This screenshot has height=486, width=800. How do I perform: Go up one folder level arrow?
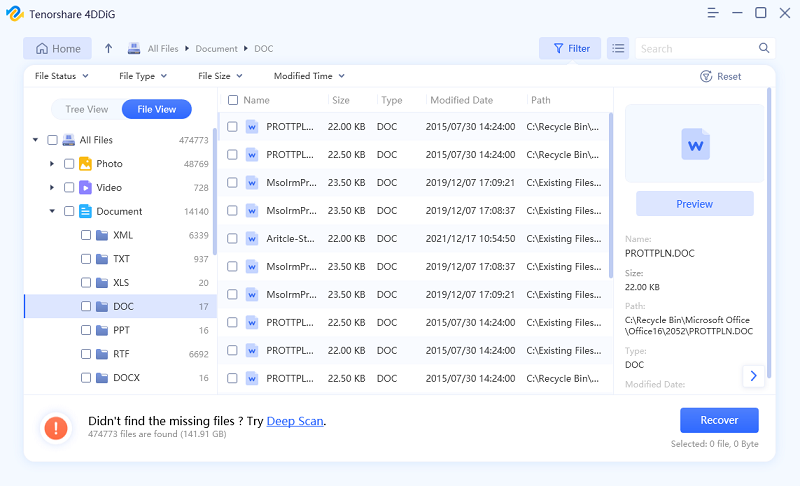tap(108, 48)
